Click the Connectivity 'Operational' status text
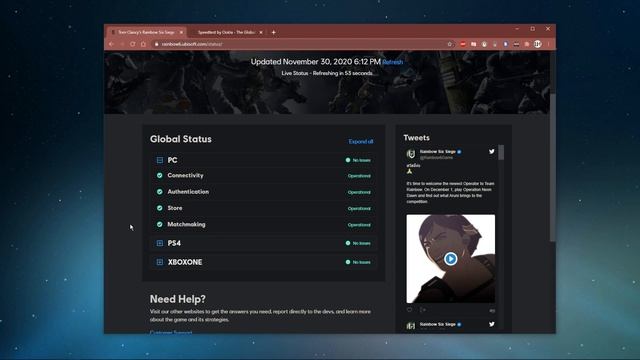The height and width of the screenshot is (360, 640). (x=359, y=176)
